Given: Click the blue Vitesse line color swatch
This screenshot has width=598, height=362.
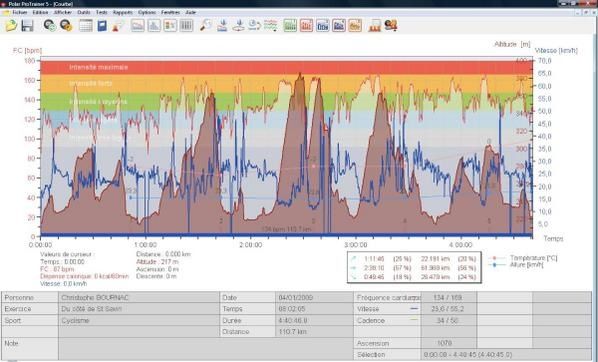Looking at the screenshot, I should 414,309.
